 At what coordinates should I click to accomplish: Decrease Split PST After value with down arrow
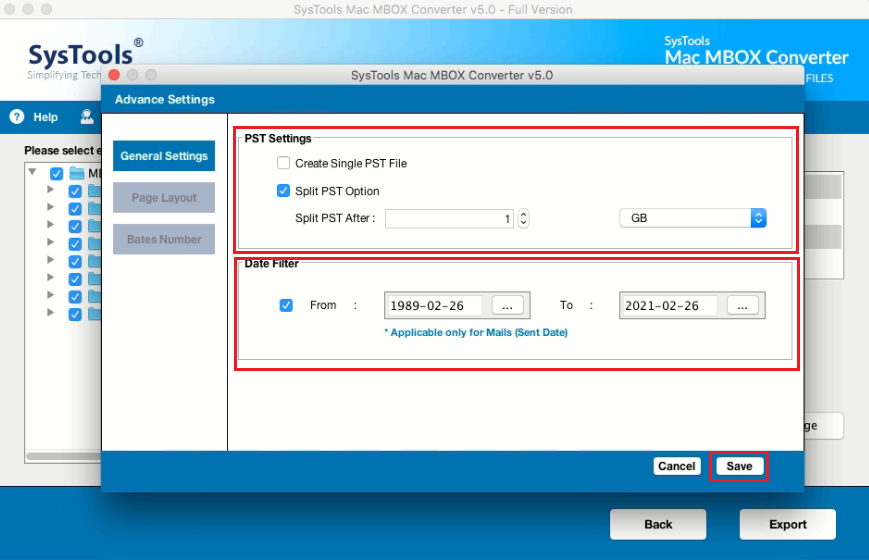[x=523, y=223]
